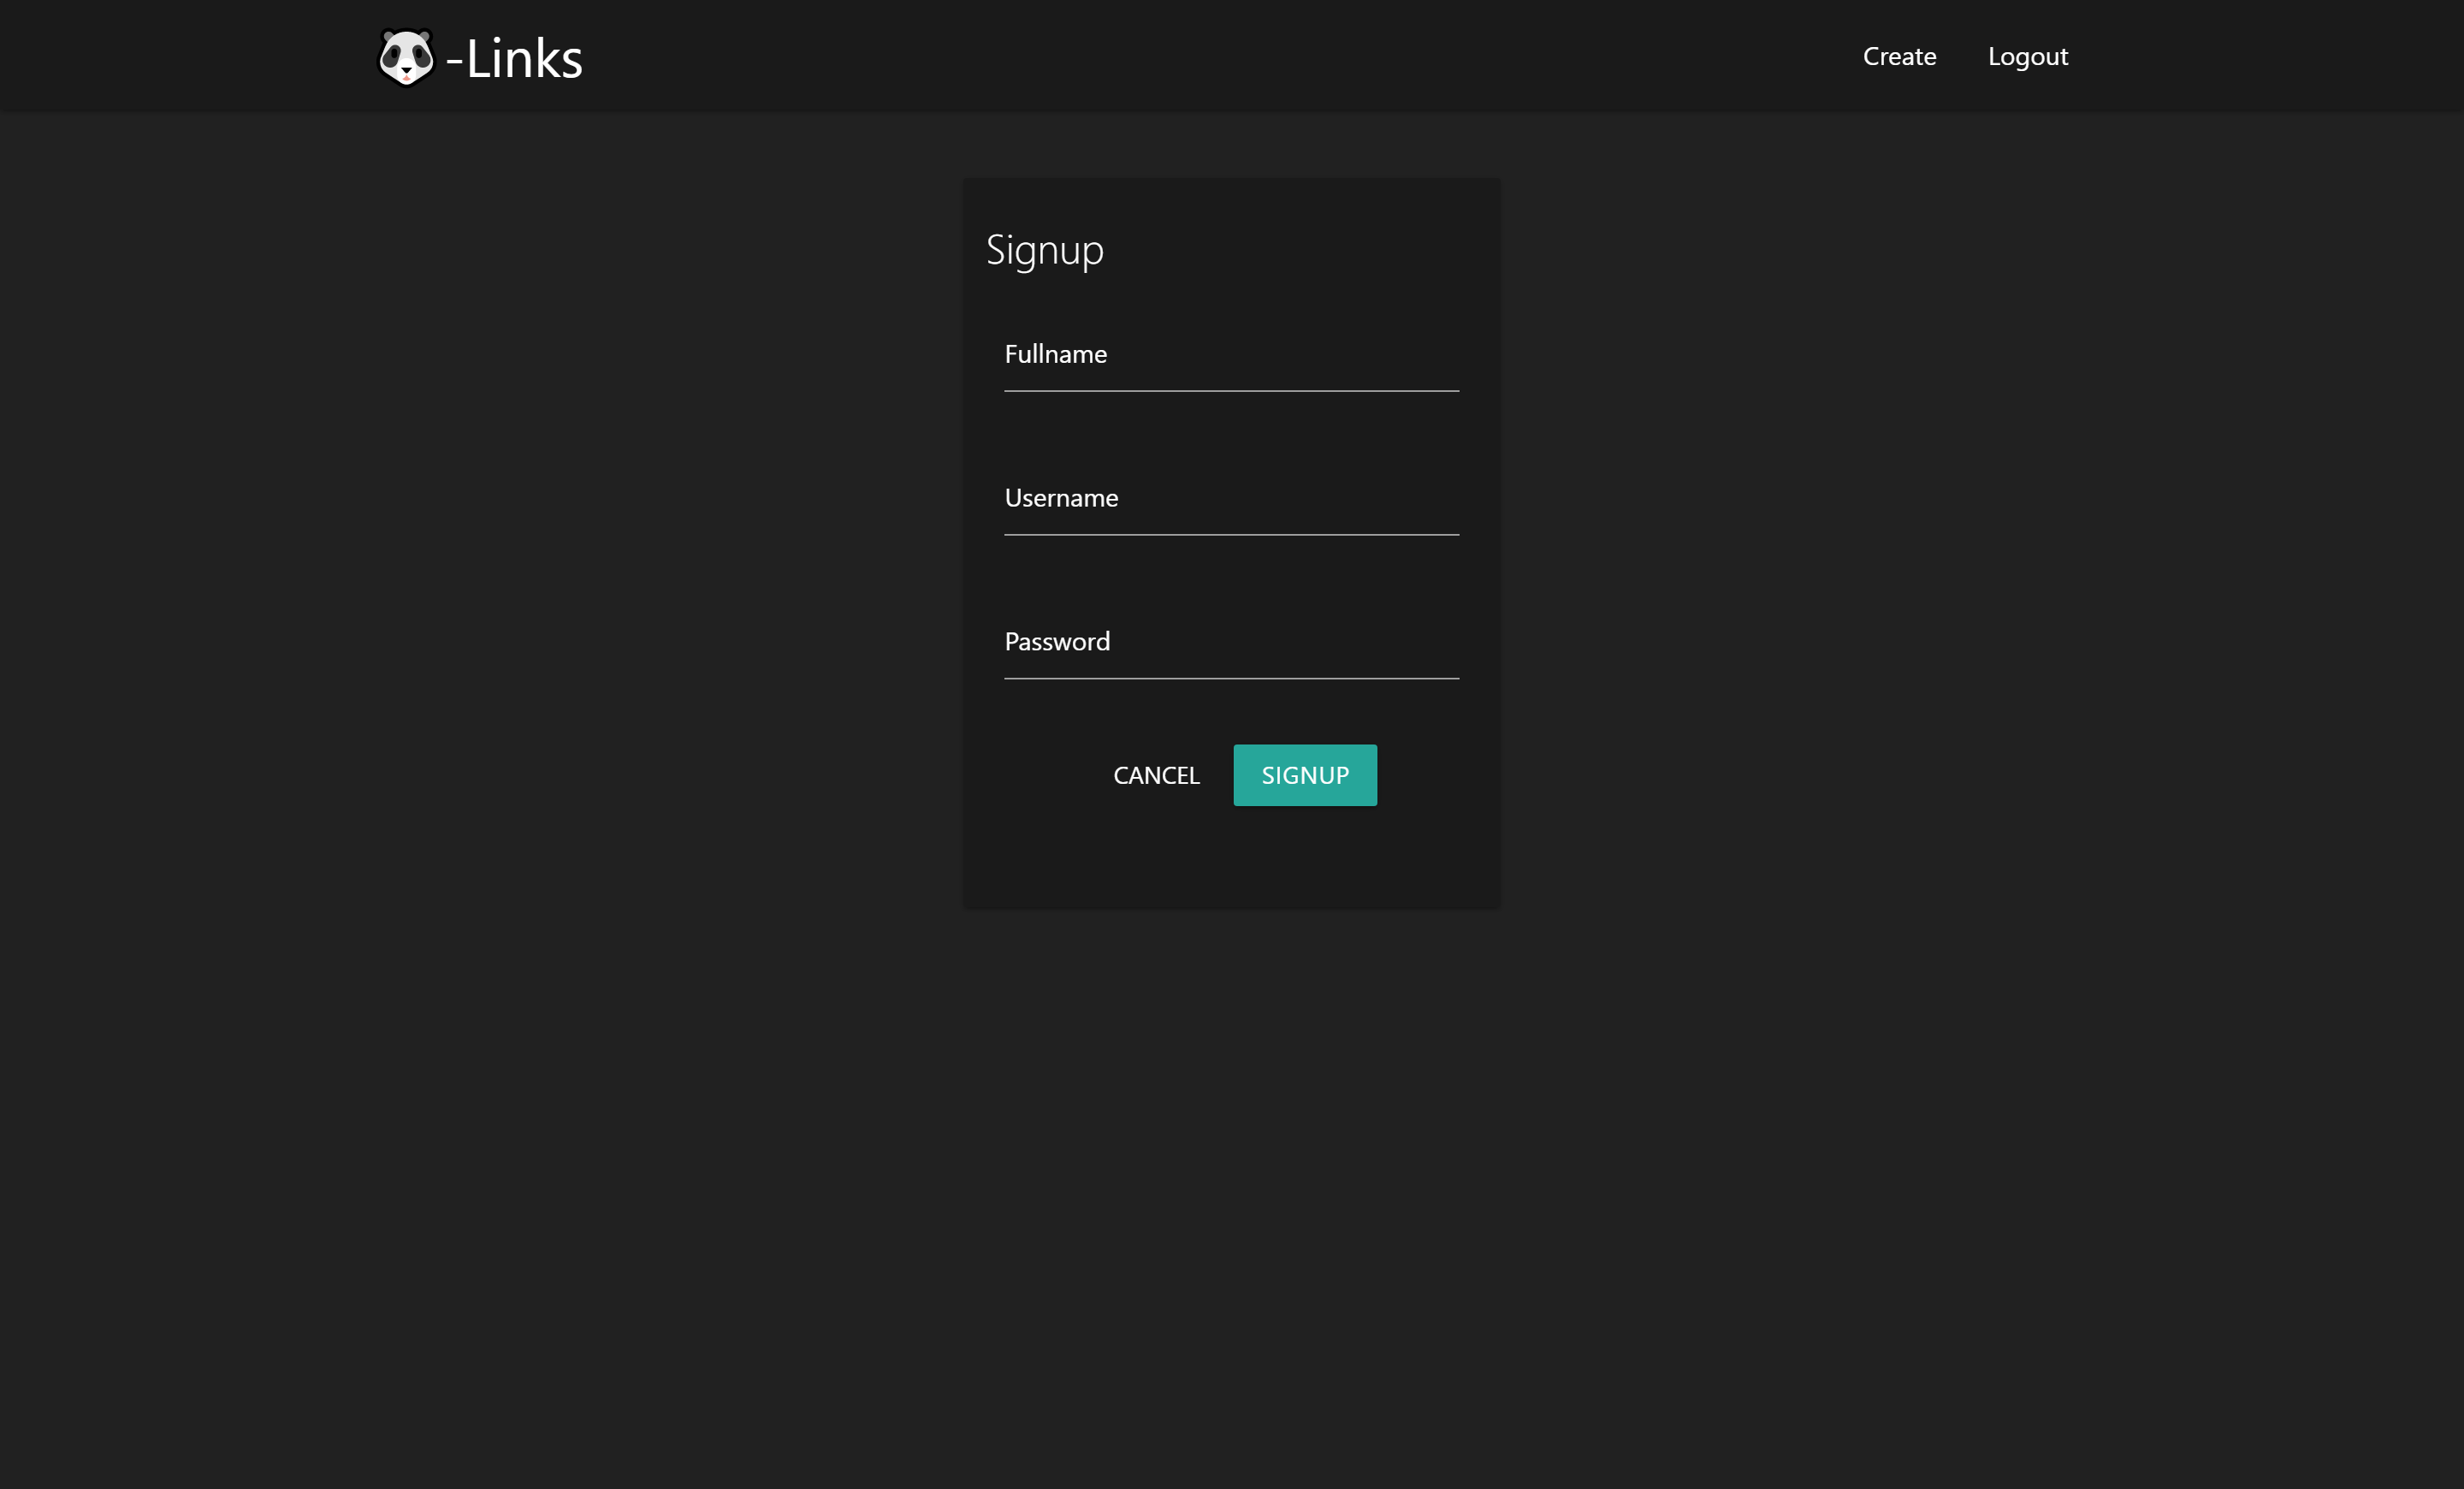Log out using the Logout link

(2027, 56)
